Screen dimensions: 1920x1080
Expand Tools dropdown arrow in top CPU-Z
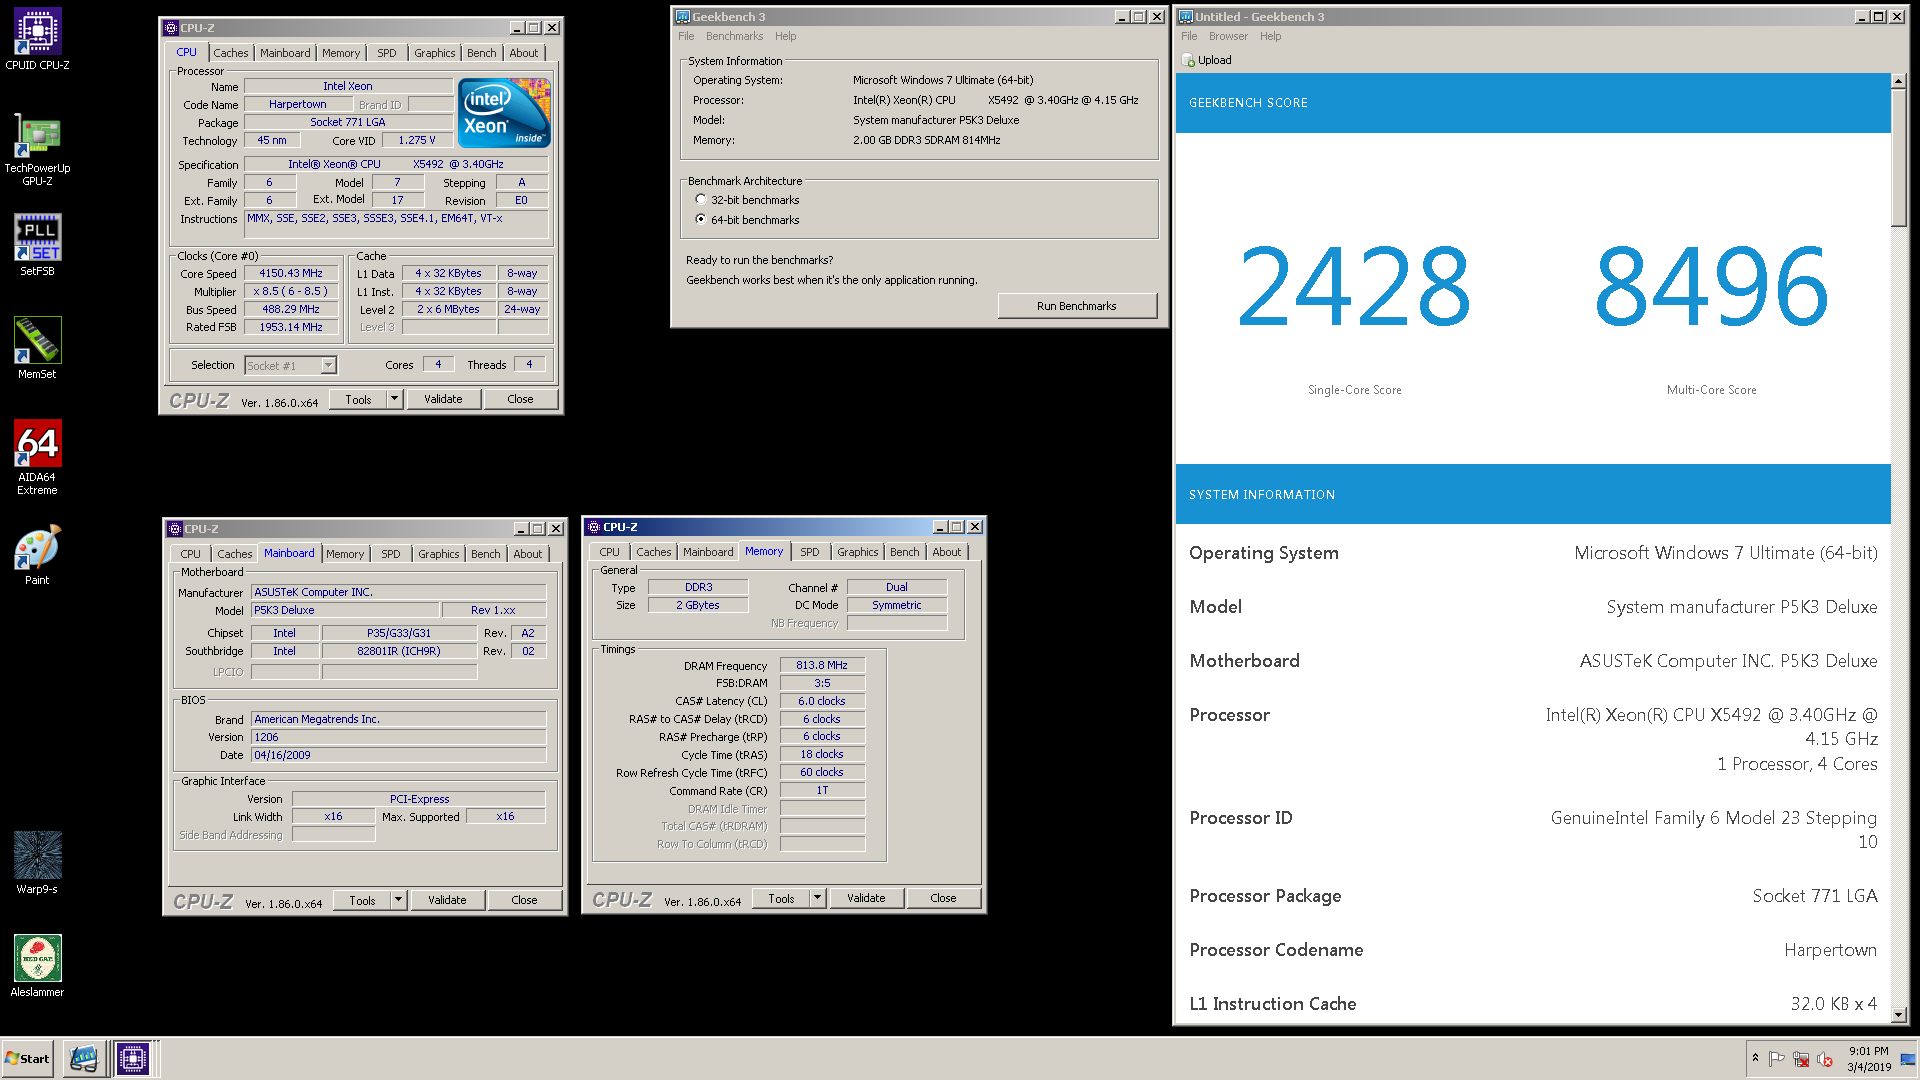tap(394, 399)
